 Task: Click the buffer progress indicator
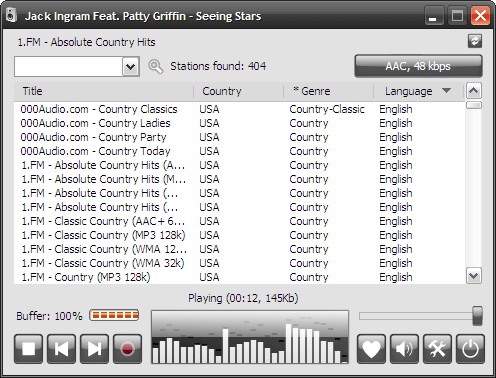pyautogui.click(x=114, y=315)
